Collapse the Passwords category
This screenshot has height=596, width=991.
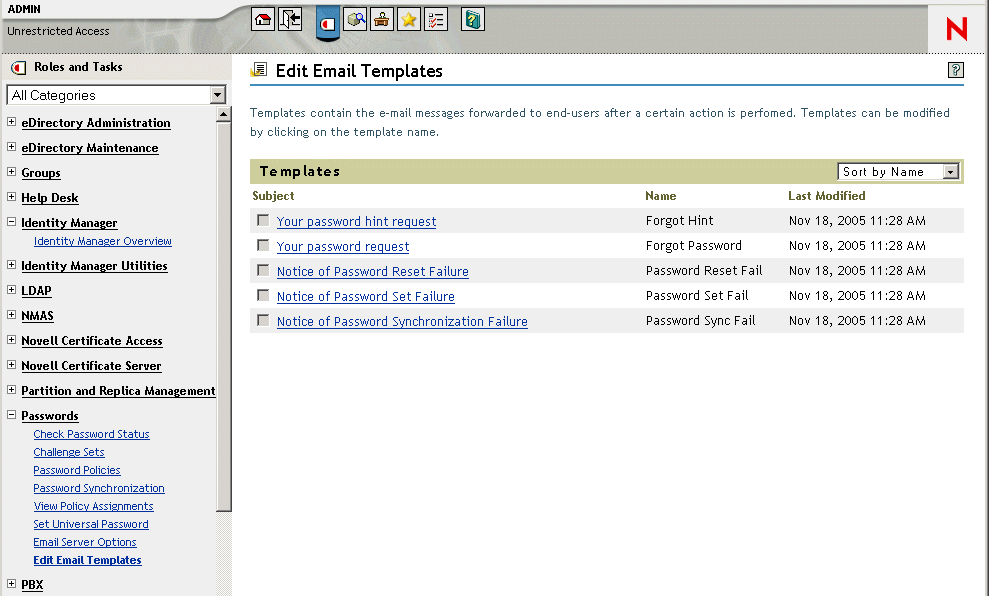11,415
